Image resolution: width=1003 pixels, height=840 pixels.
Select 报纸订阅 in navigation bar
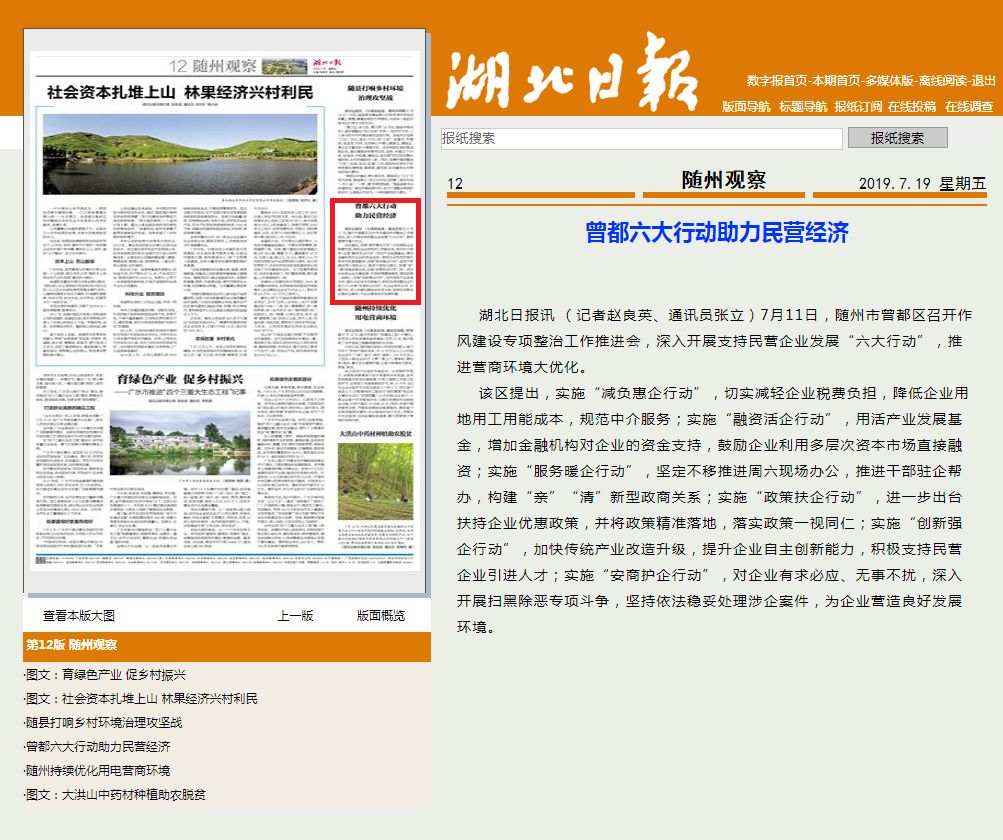858,107
